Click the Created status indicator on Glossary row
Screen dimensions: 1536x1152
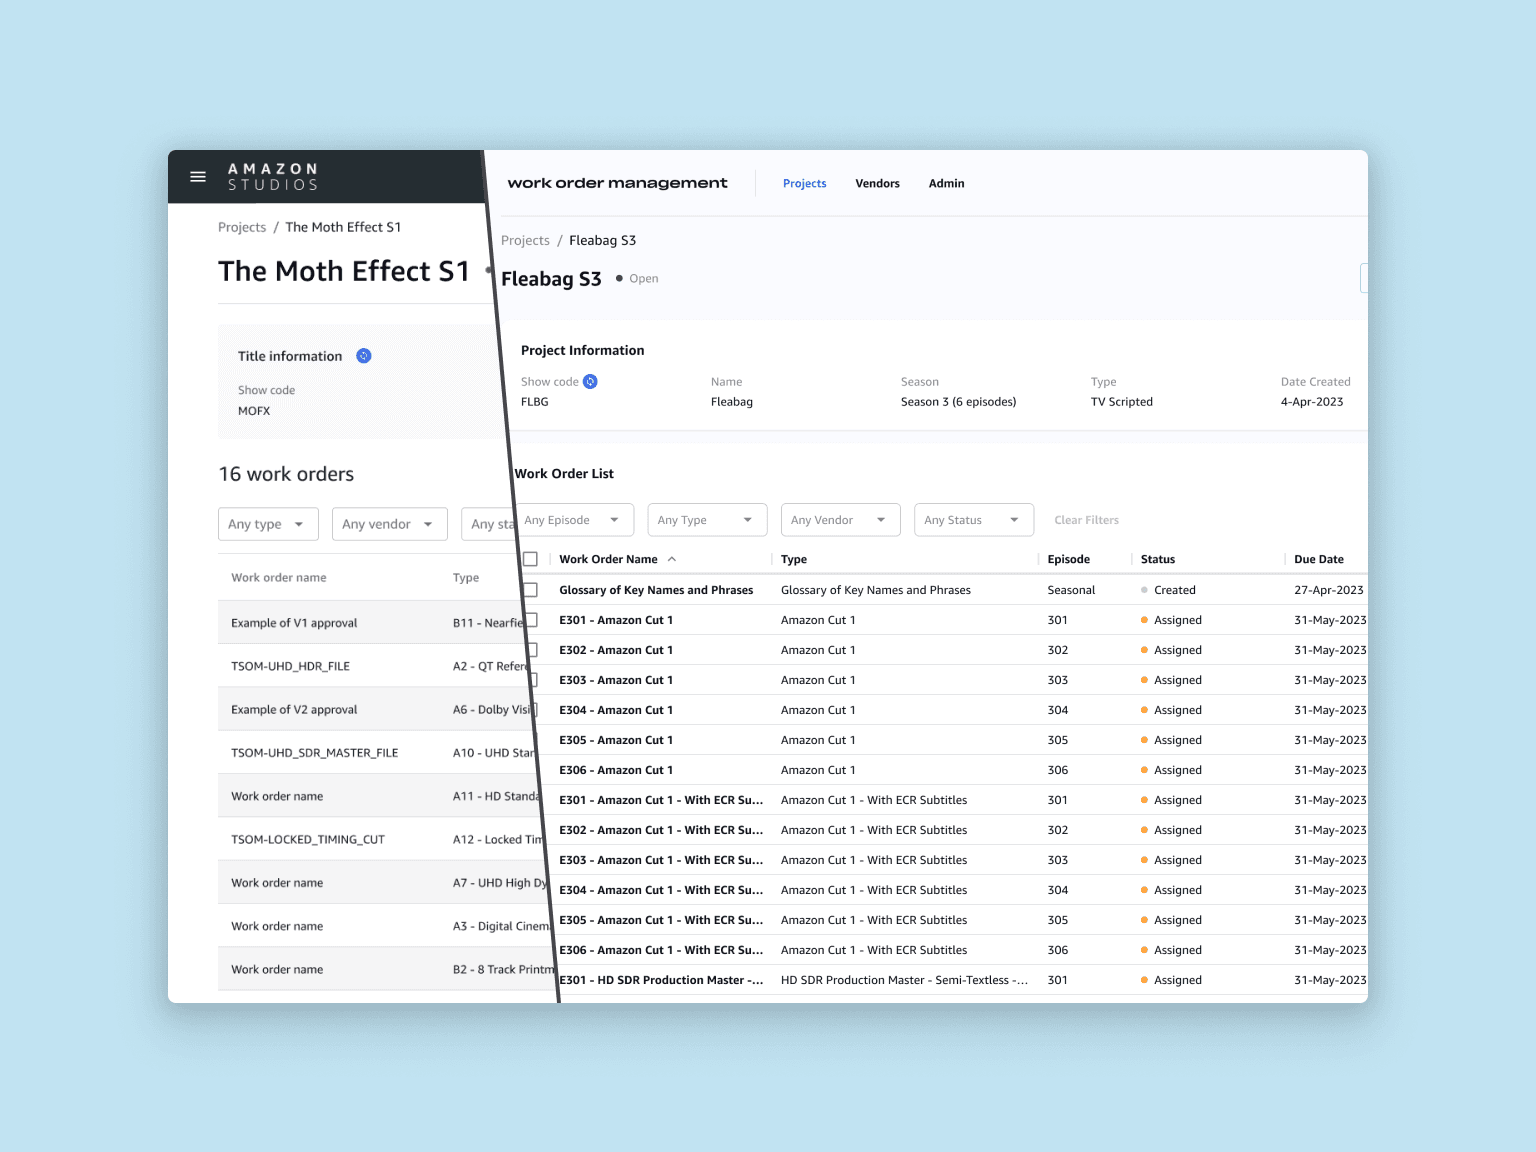(1145, 590)
